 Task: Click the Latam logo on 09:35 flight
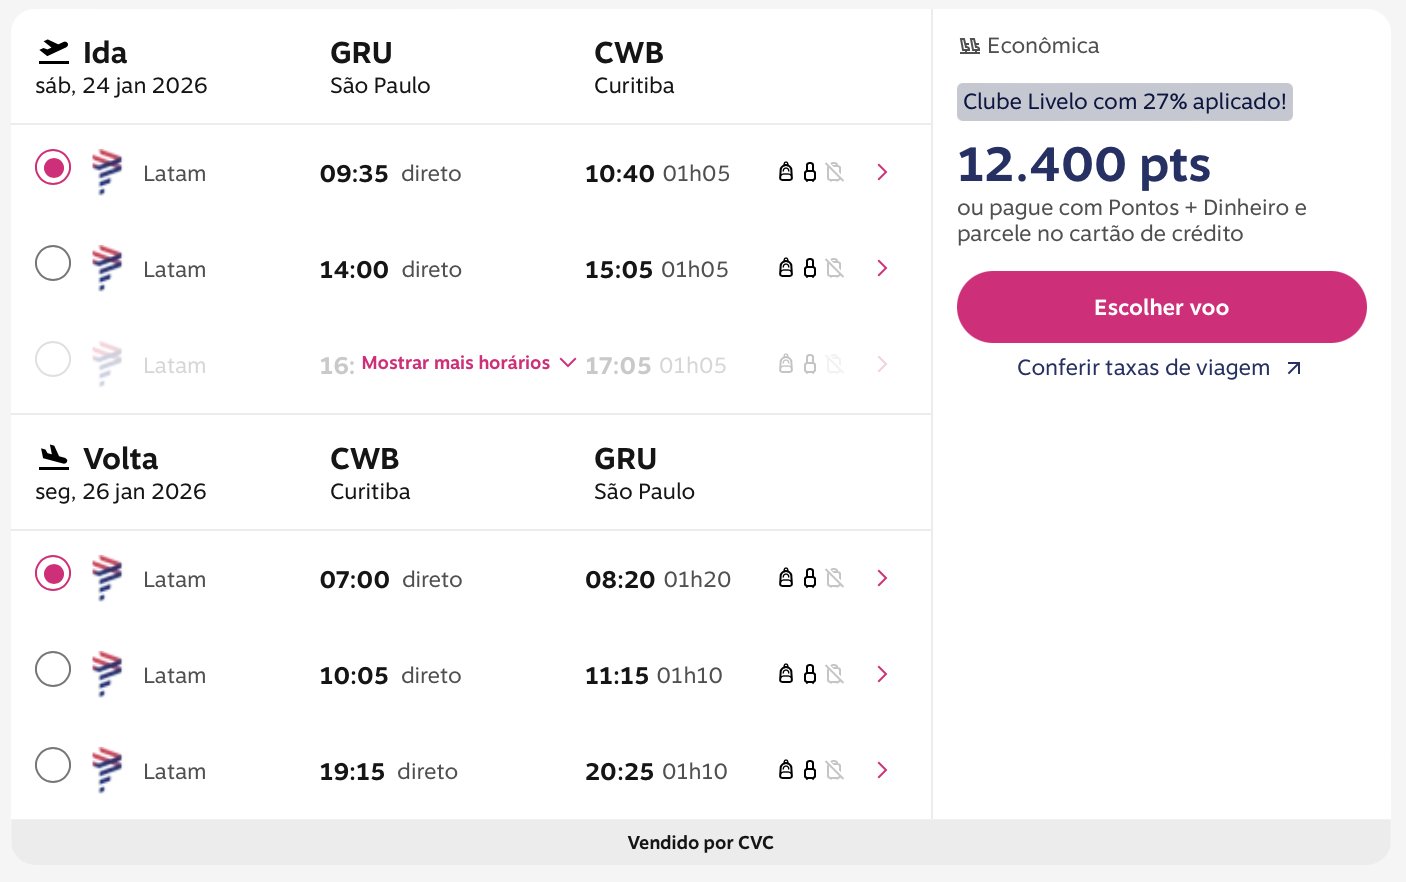coord(107,172)
